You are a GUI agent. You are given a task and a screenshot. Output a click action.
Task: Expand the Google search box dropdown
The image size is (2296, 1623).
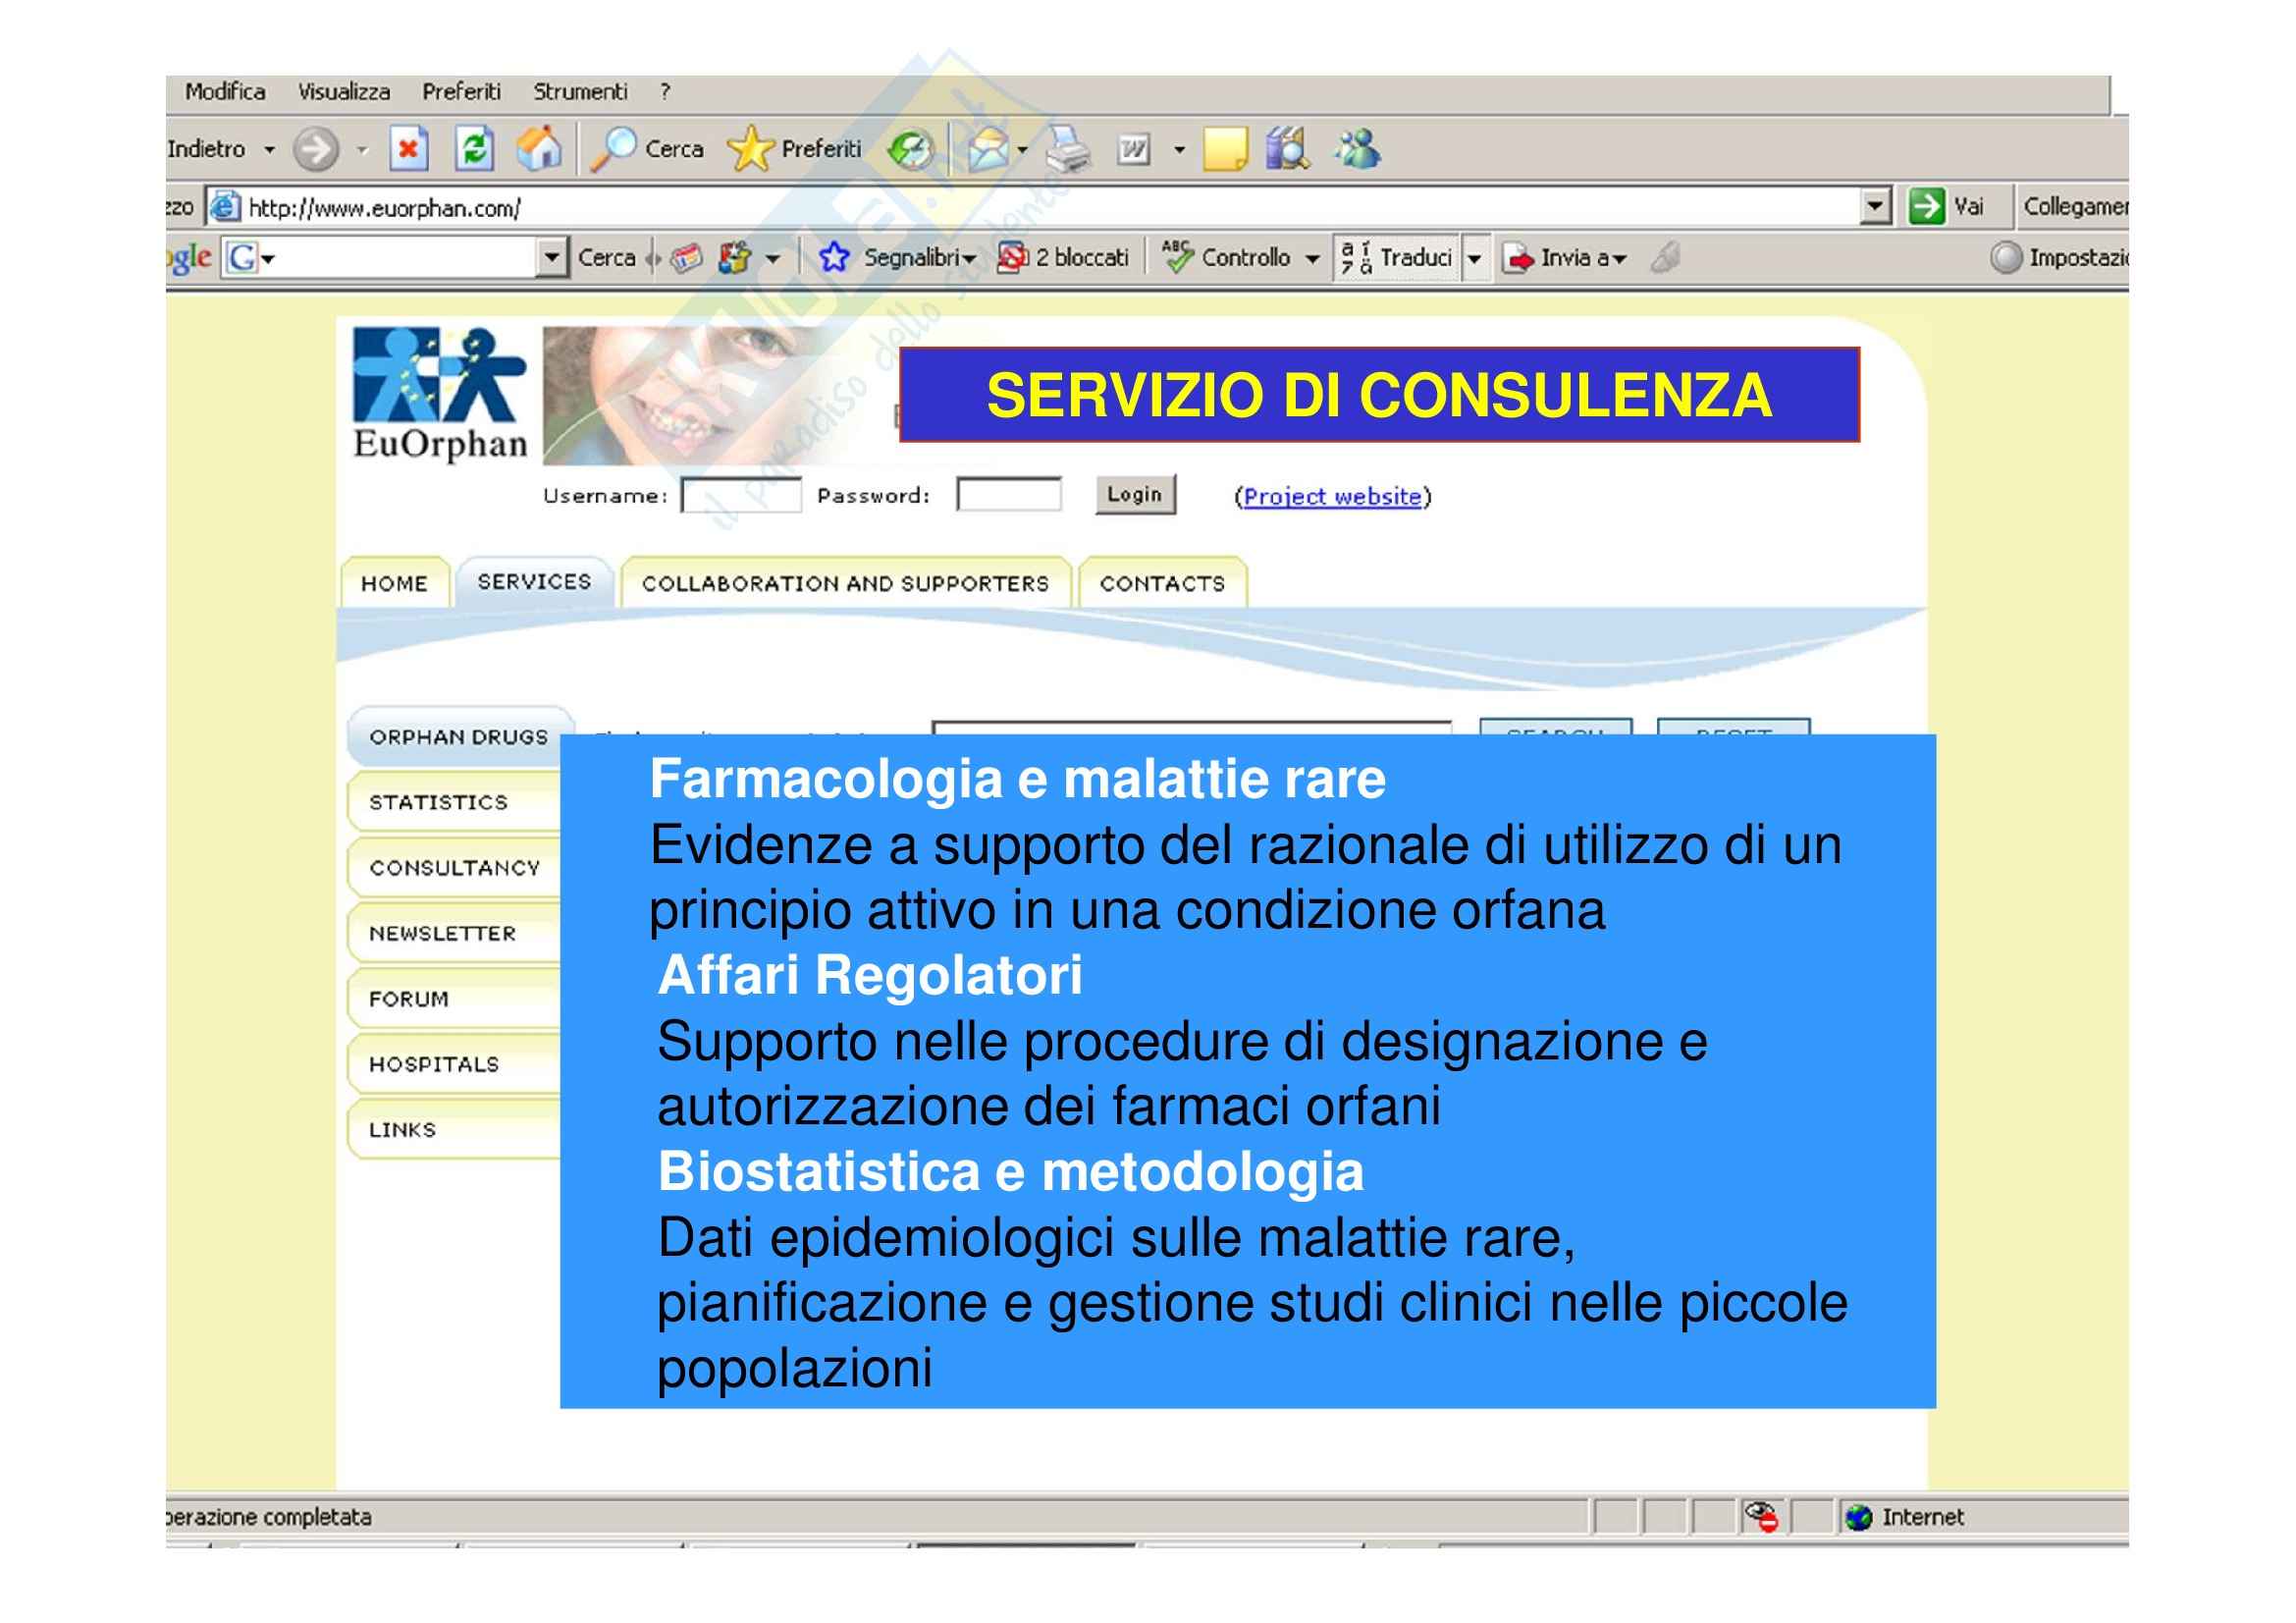point(551,258)
